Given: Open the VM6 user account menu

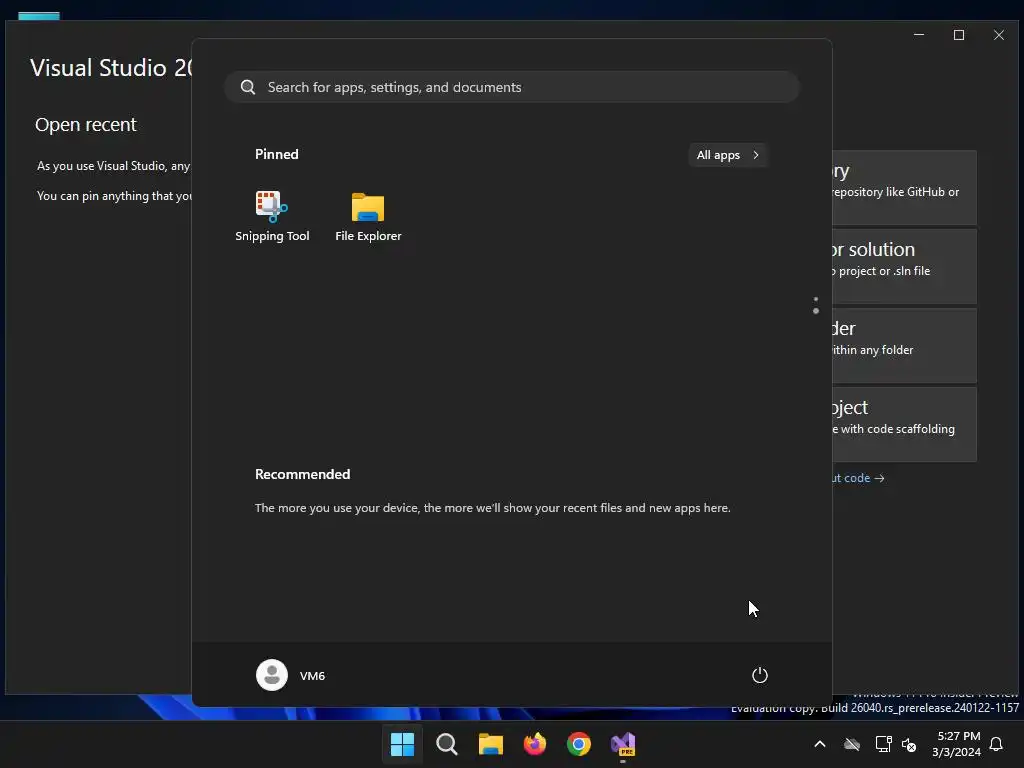Looking at the screenshot, I should [x=291, y=675].
